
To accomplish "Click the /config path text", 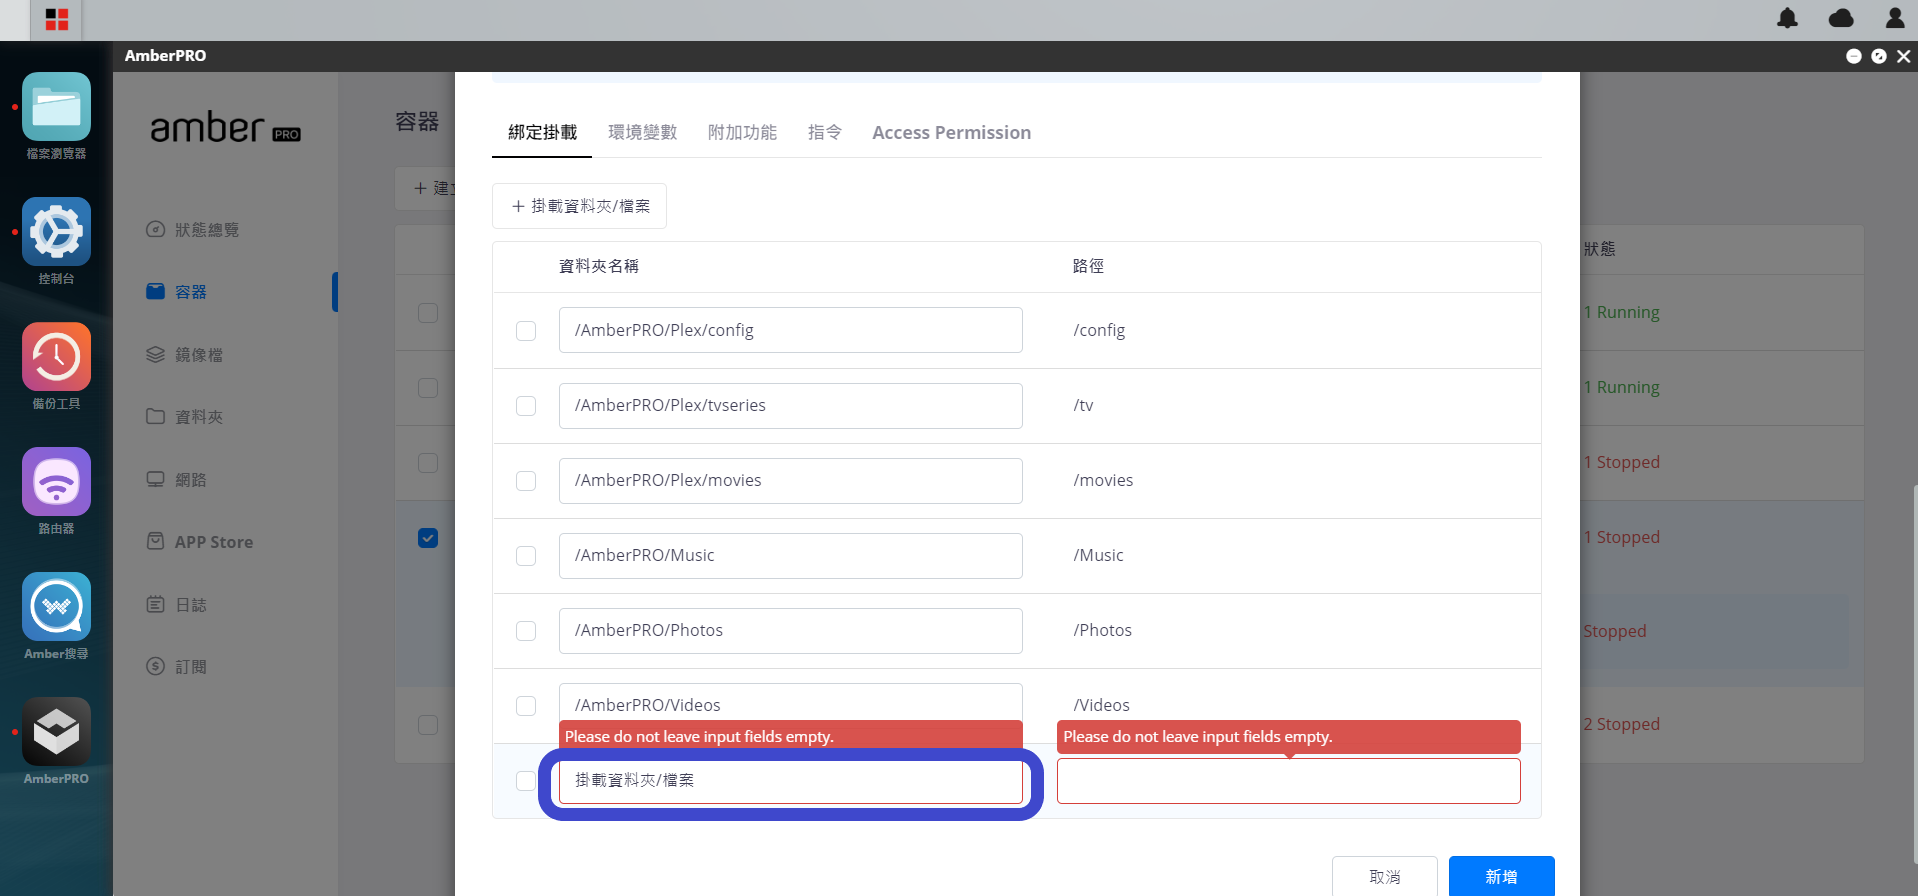I will click(x=1099, y=330).
